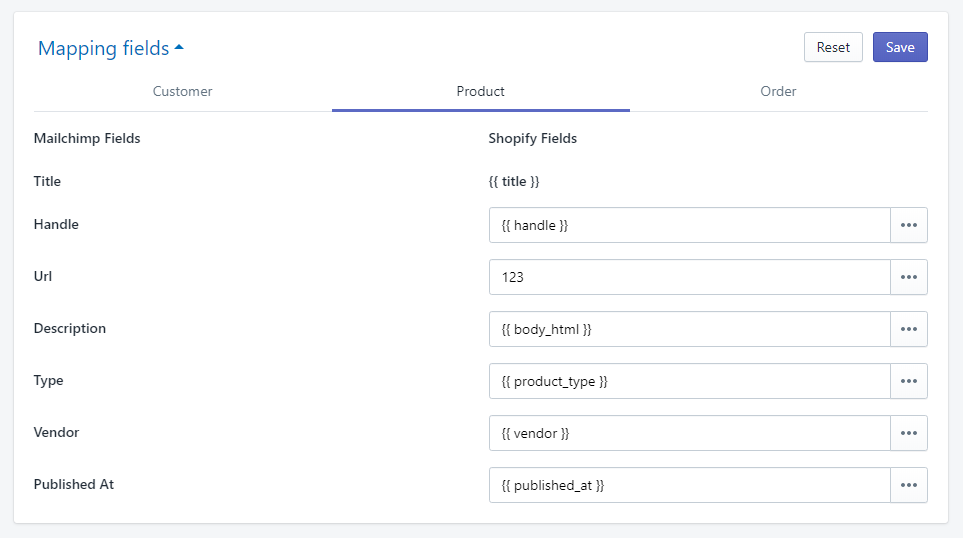Click the Handle input with {{ handle }}
This screenshot has height=538, width=963.
pyautogui.click(x=689, y=225)
